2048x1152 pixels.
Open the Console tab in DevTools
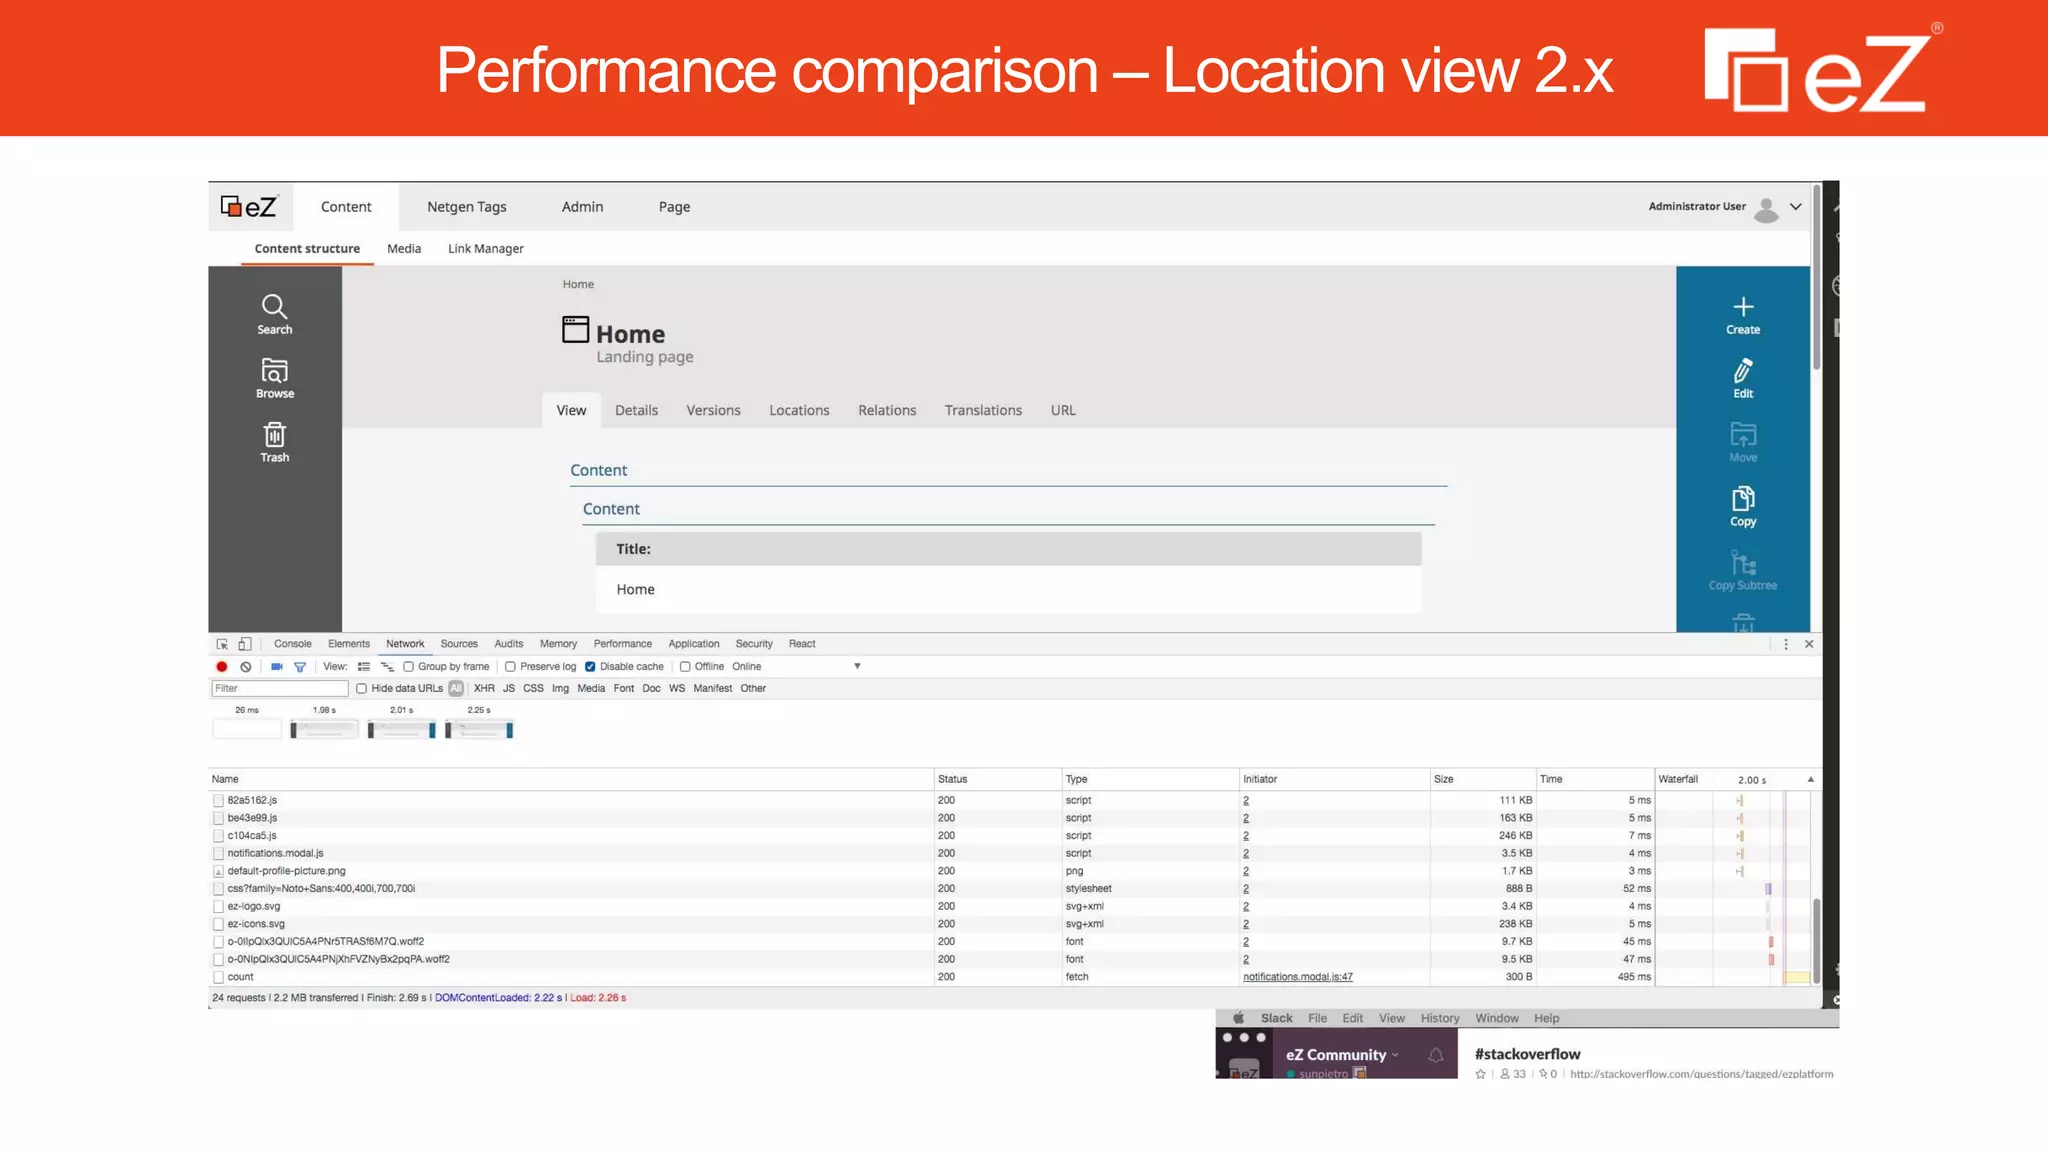pyautogui.click(x=293, y=644)
